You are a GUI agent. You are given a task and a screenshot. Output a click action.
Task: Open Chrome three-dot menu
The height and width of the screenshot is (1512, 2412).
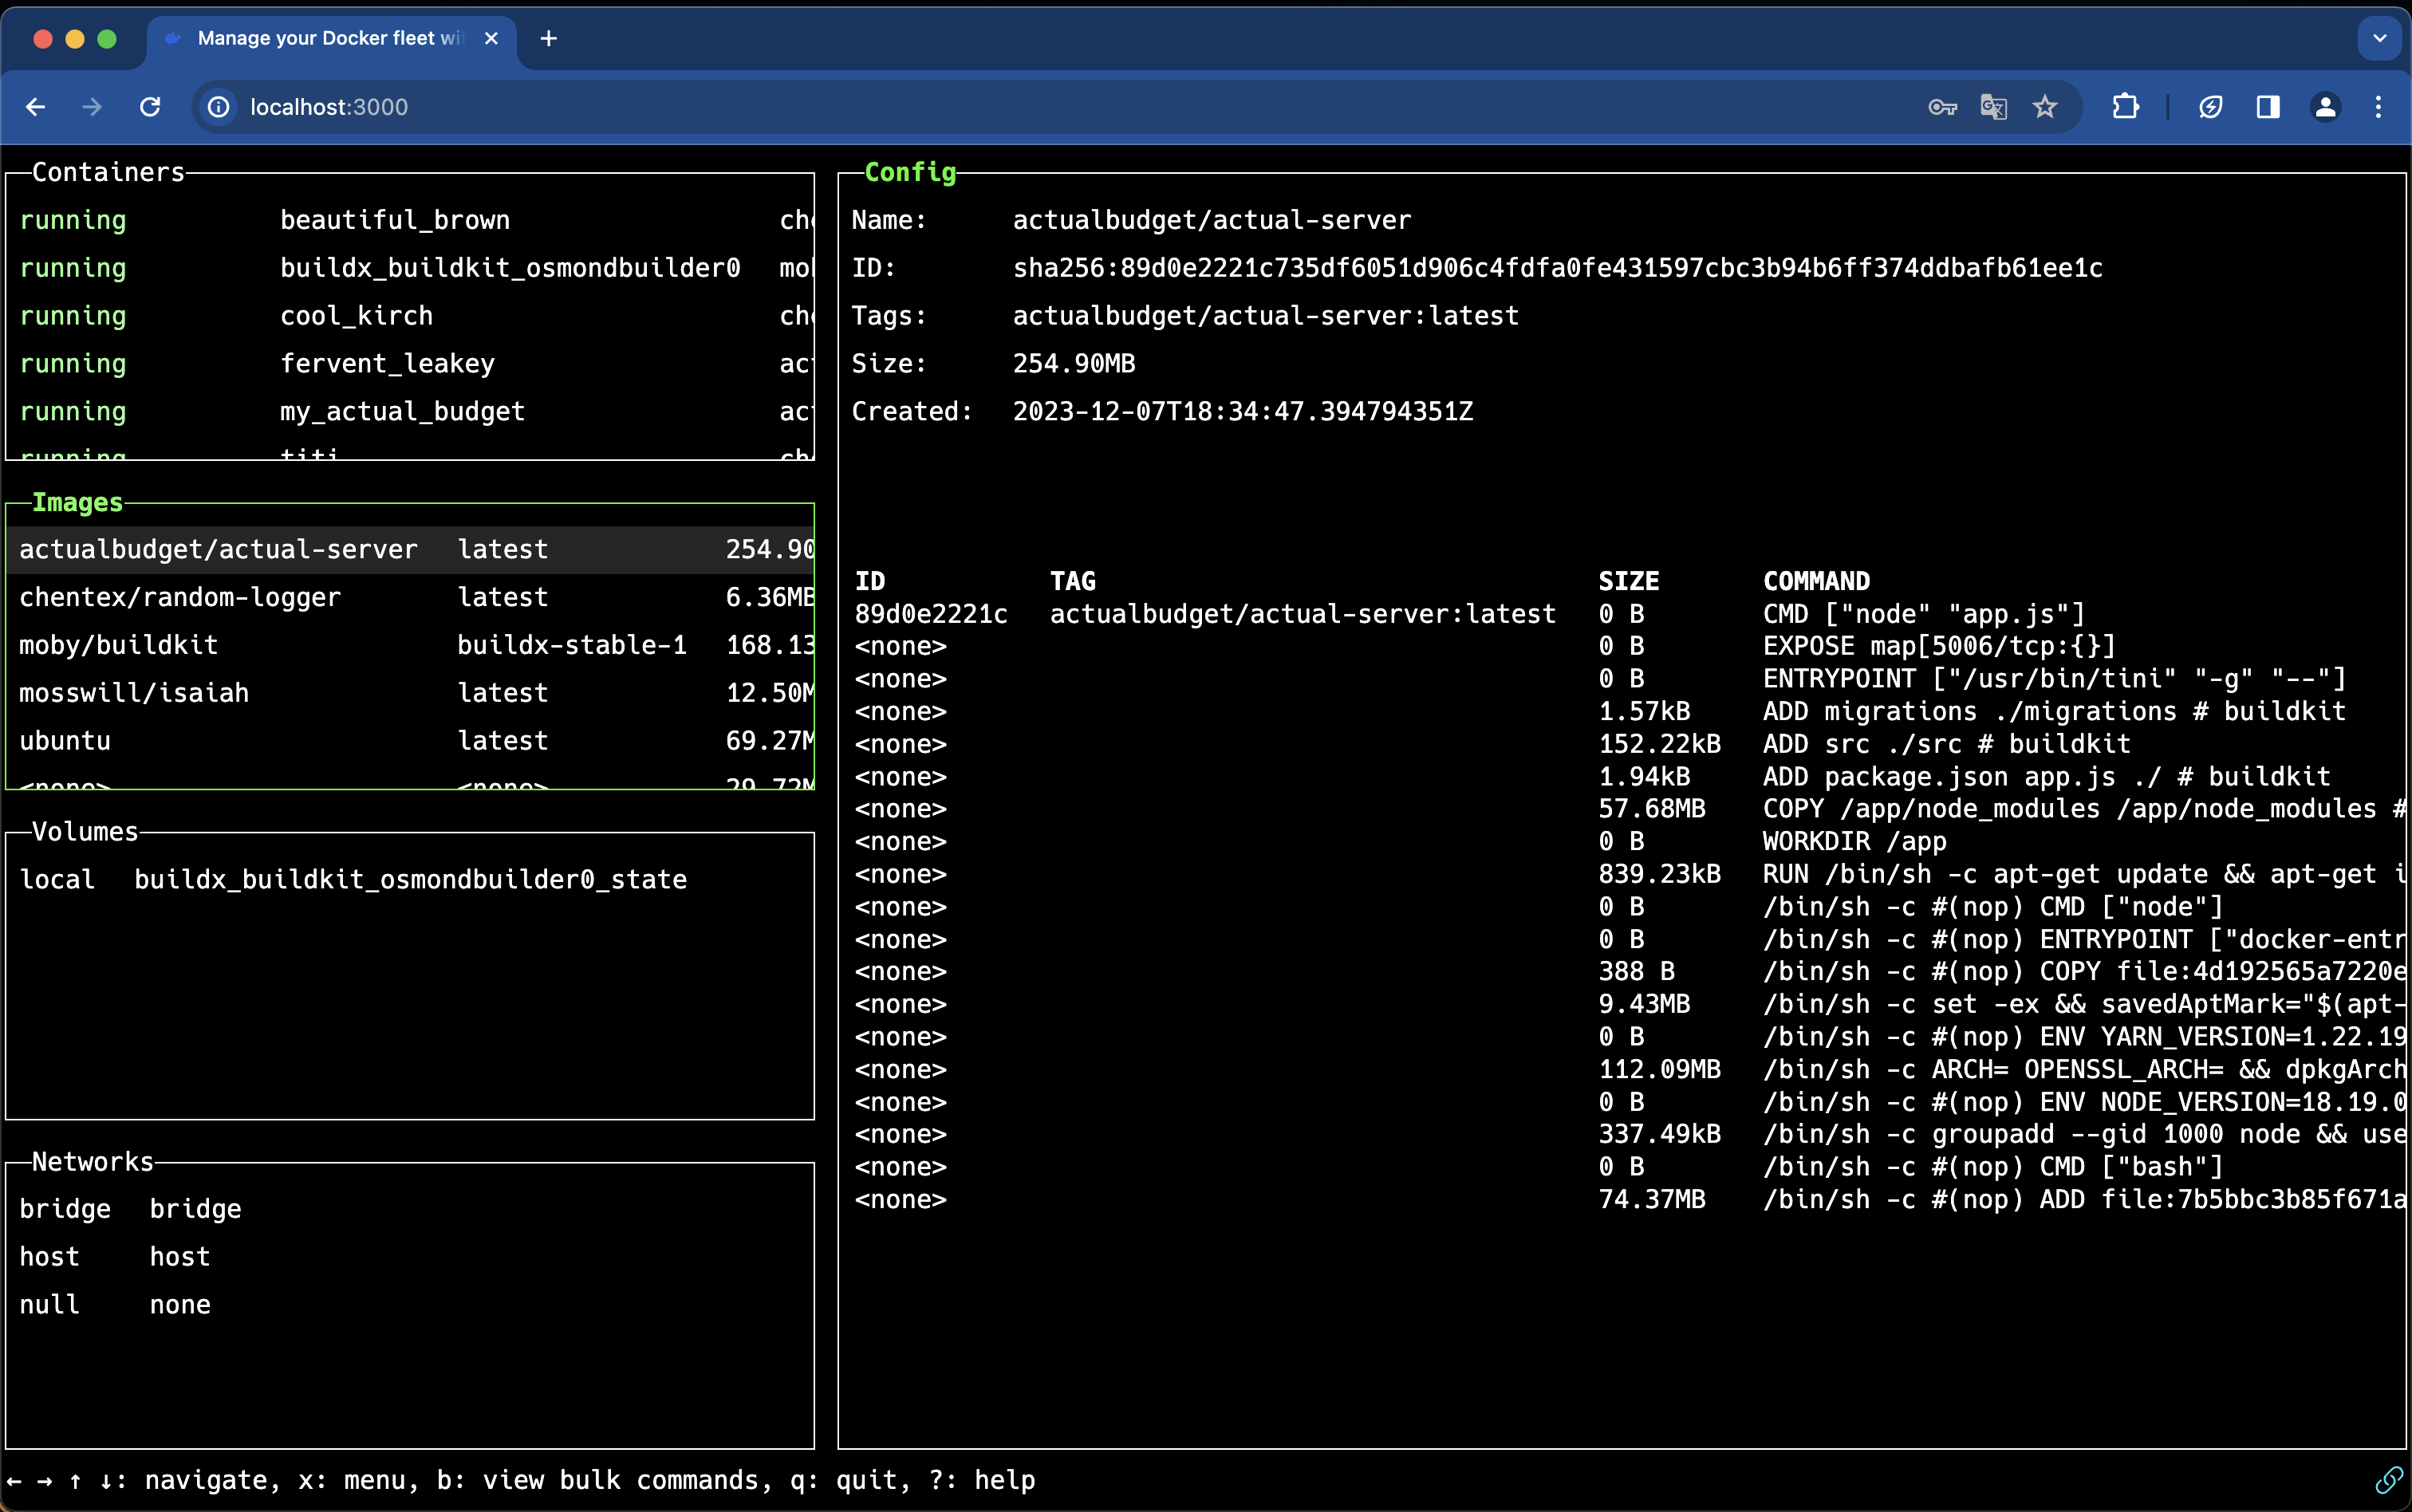(x=2378, y=107)
